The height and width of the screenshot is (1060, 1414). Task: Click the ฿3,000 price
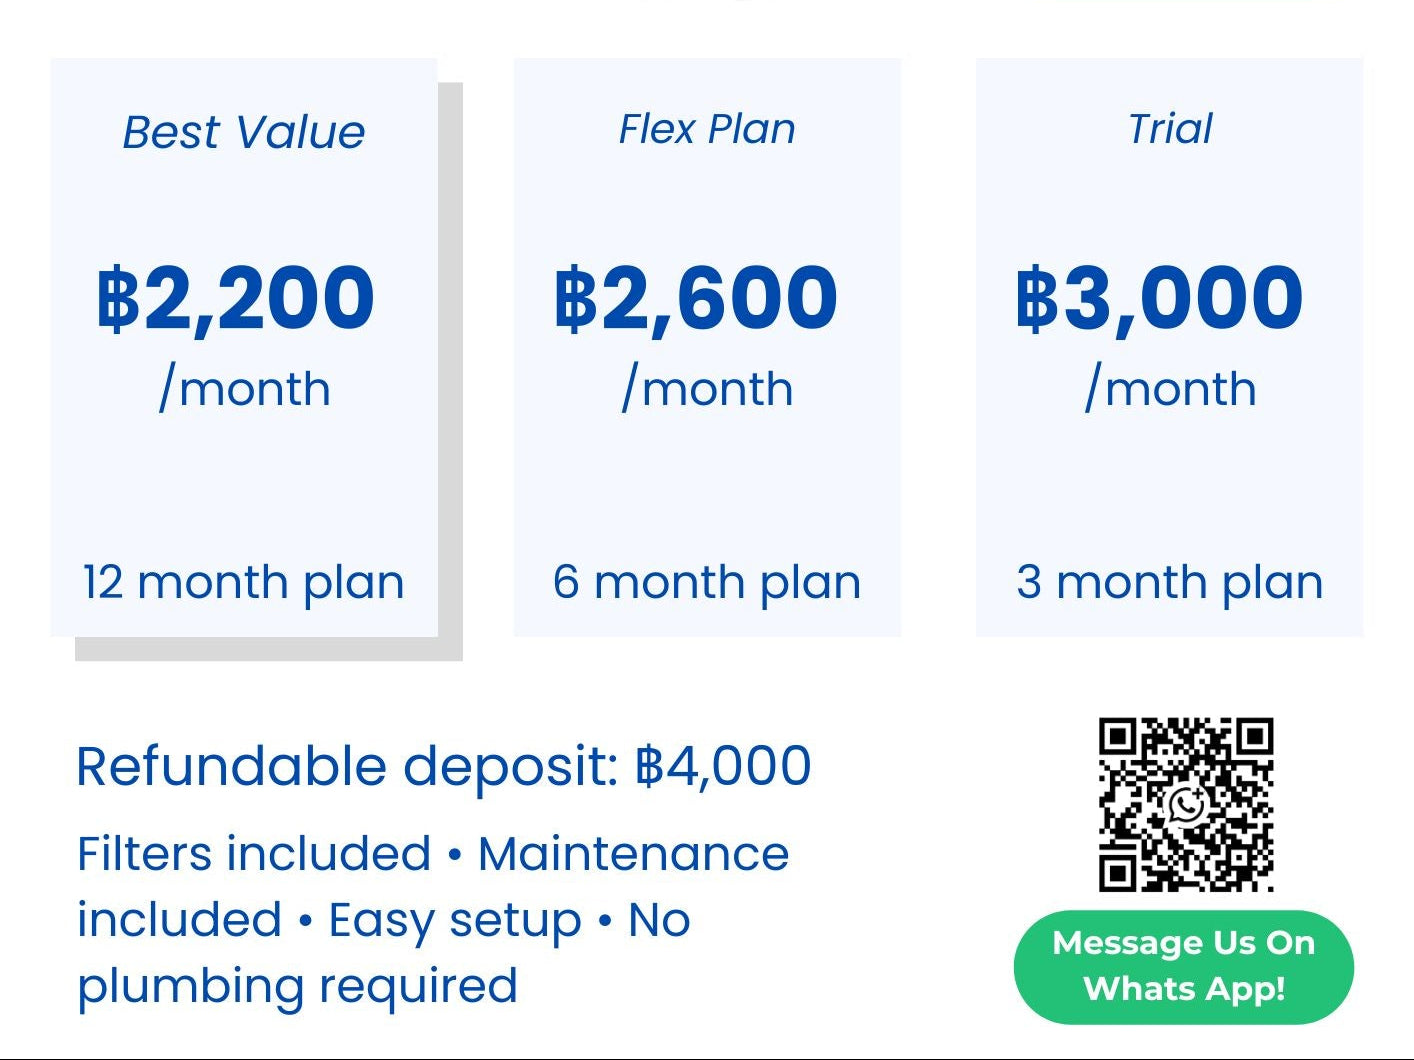tap(1160, 297)
